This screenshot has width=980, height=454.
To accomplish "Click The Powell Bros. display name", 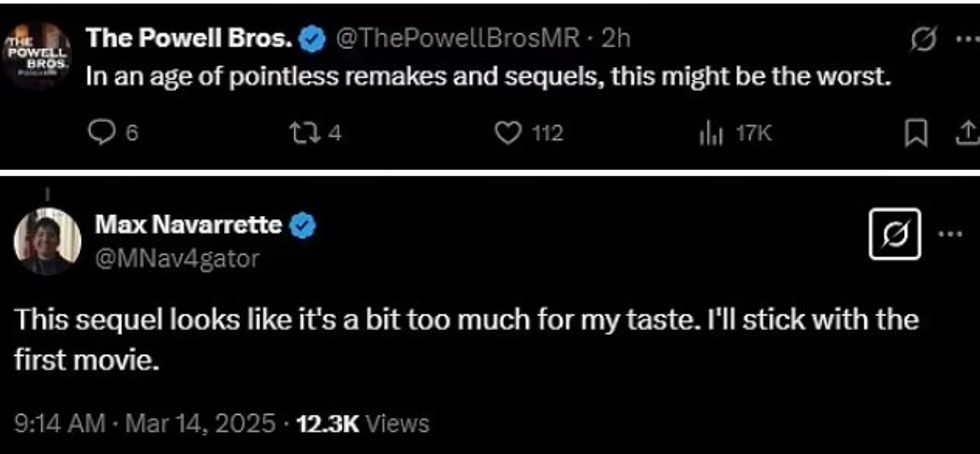I will (190, 39).
